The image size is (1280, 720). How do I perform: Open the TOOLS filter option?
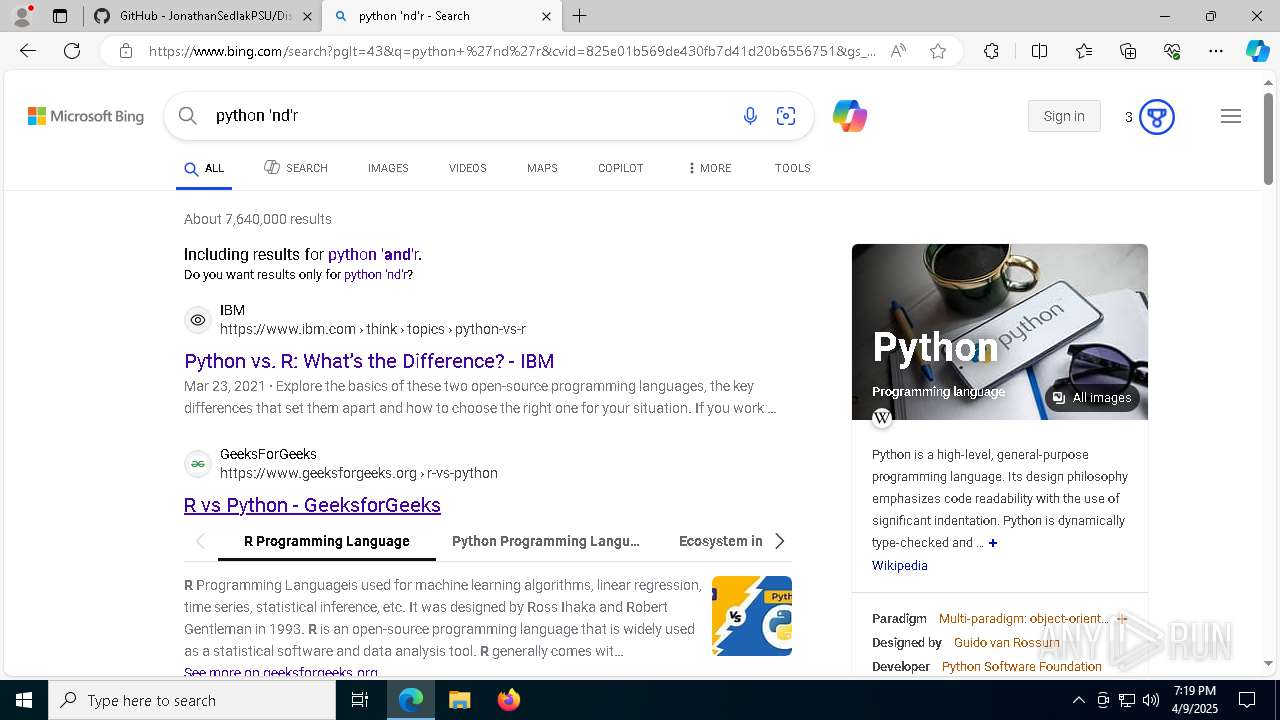[793, 168]
